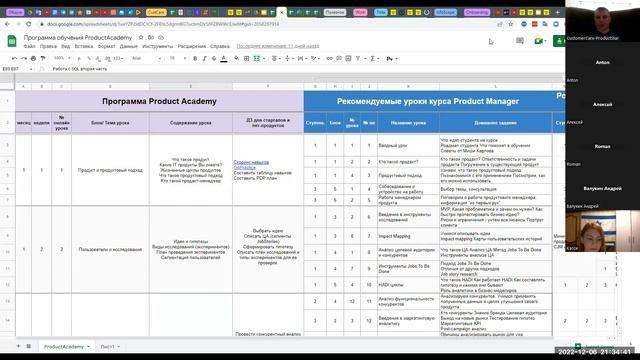Check the cloud save status icon
Image resolution: width=640 pixels, height=360 pixels.
tap(161, 38)
